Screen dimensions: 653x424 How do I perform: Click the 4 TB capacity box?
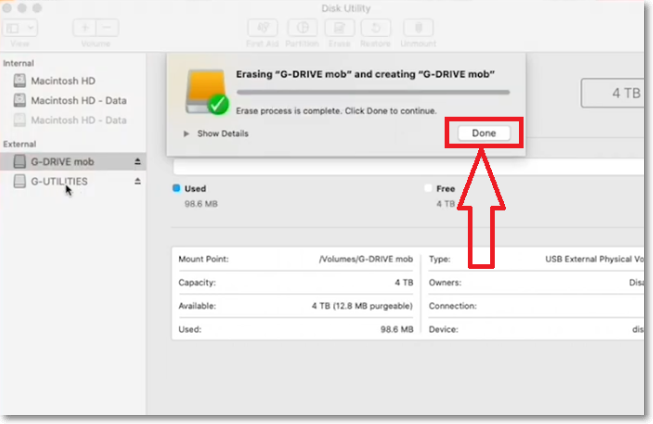(x=613, y=93)
